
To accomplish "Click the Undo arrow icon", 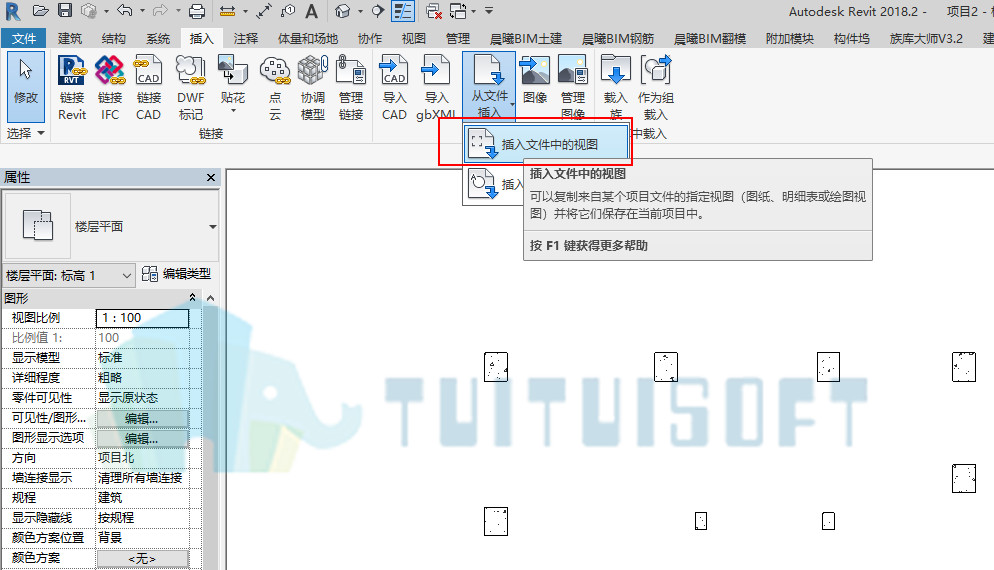I will (x=125, y=11).
